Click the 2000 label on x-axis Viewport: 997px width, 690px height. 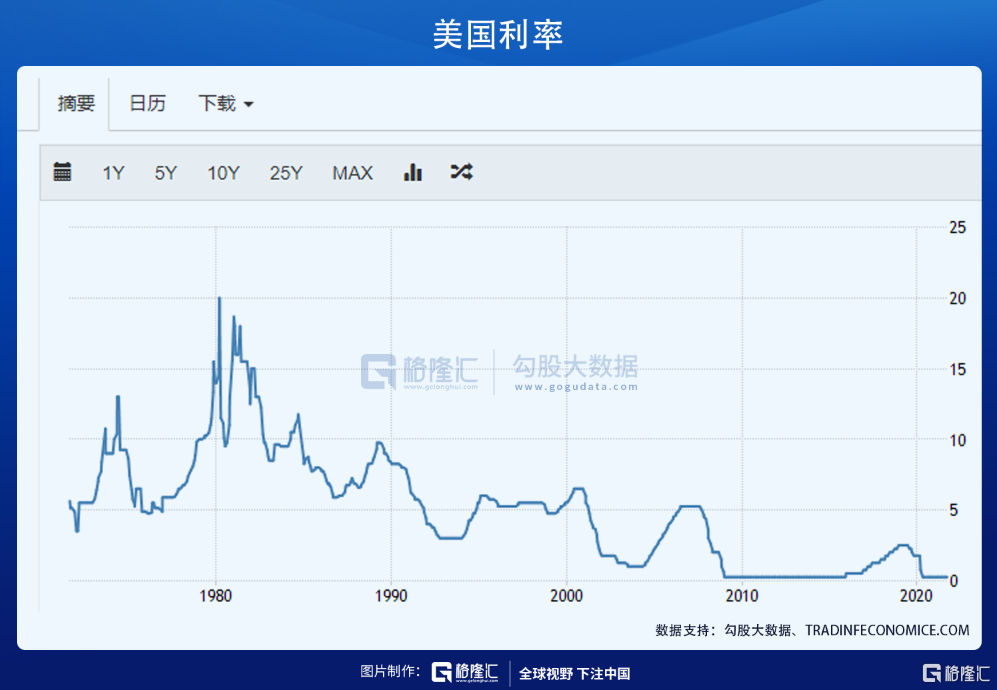[x=566, y=596]
